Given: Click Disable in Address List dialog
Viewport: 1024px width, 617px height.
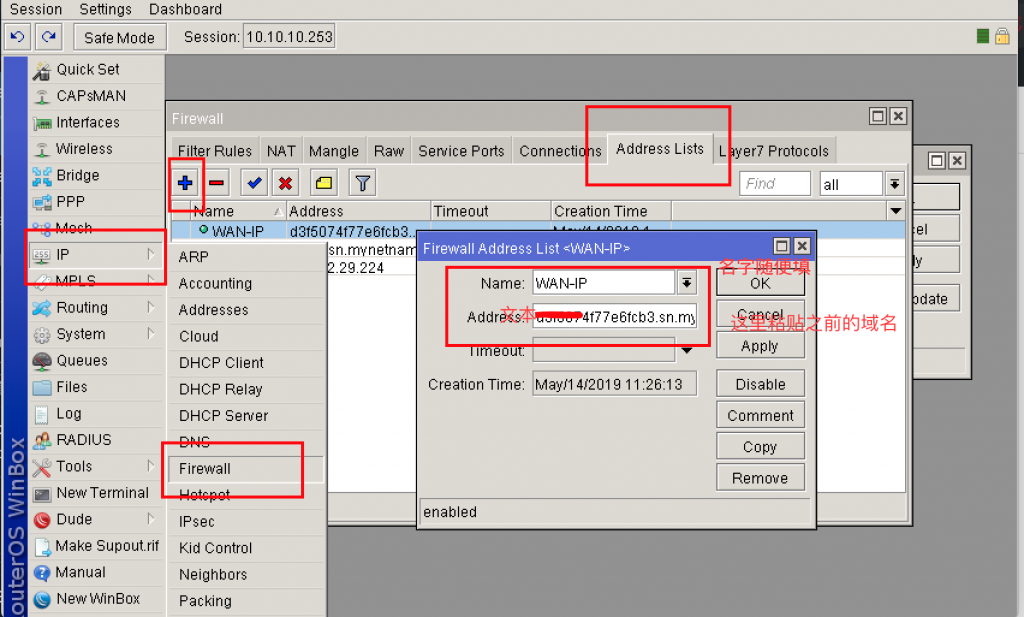Looking at the screenshot, I should point(760,384).
